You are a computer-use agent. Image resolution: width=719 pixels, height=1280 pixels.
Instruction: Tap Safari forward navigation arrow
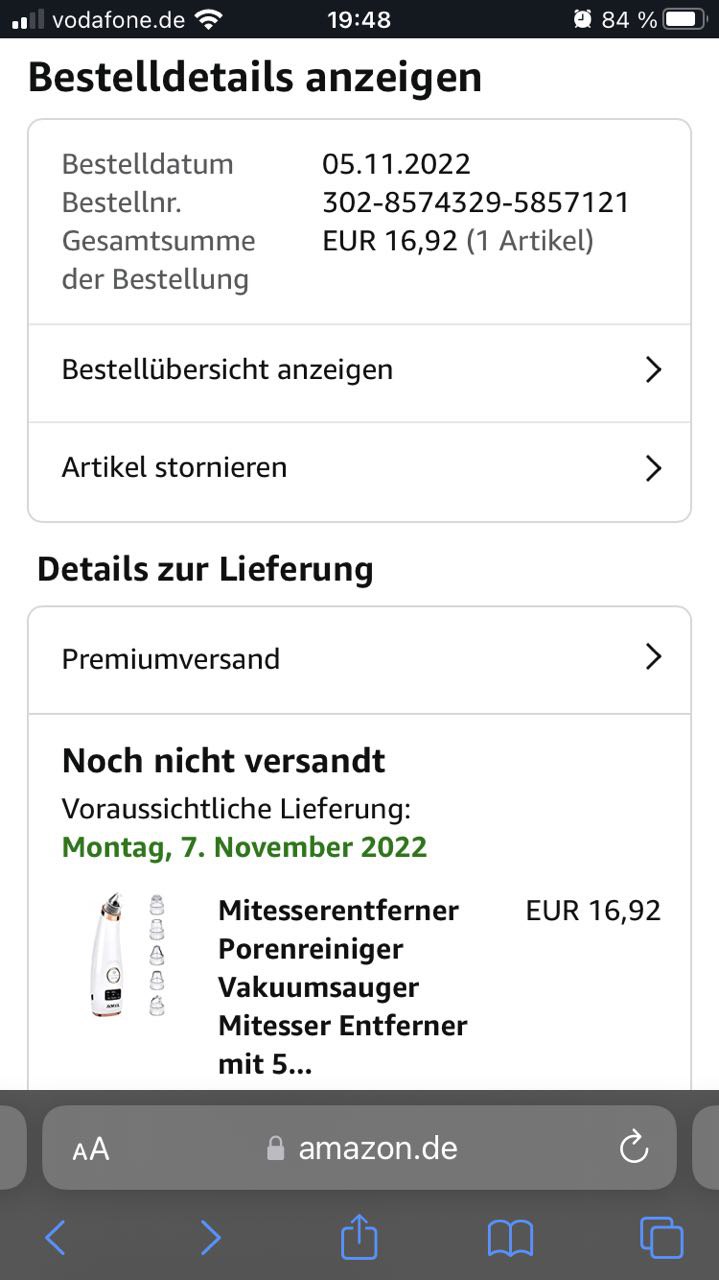tap(210, 1238)
